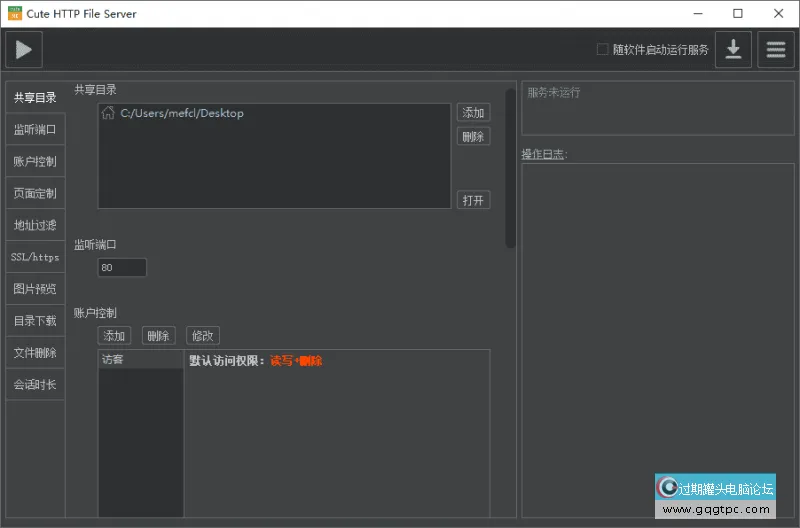This screenshot has width=800, height=528.
Task: Select the 地址过滤 tab
Action: [35, 225]
